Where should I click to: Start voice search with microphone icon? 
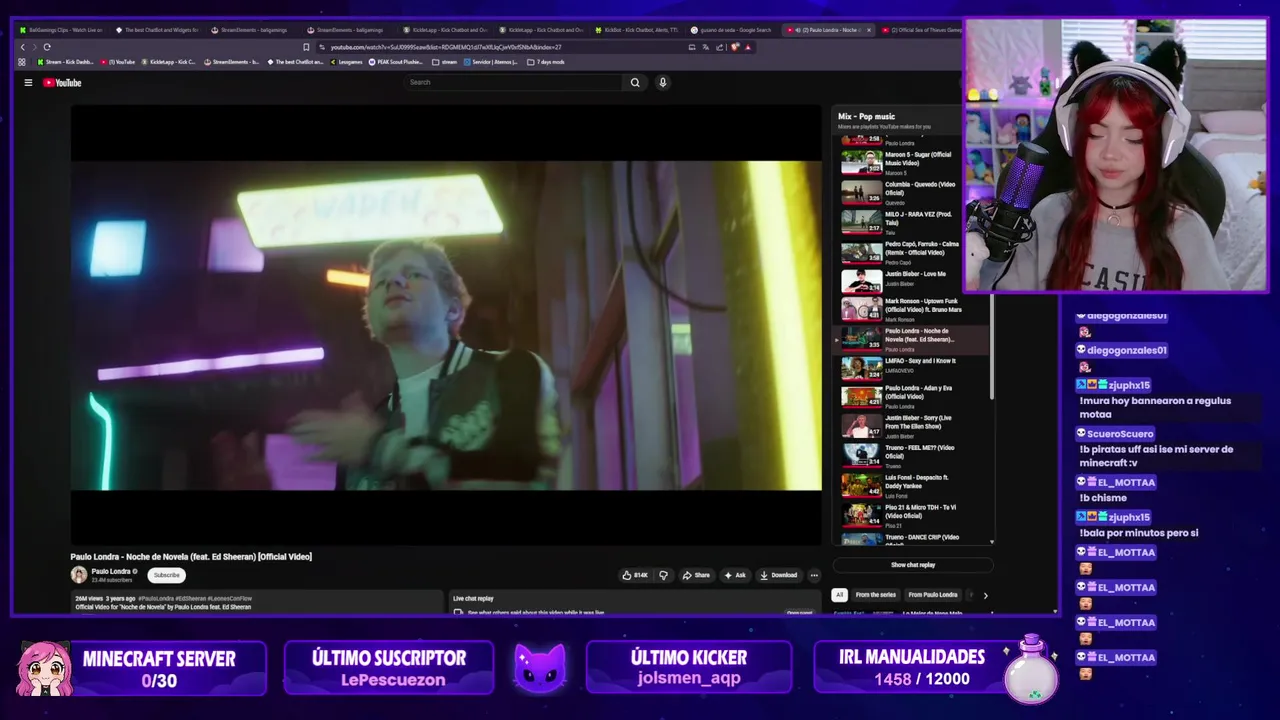[662, 83]
